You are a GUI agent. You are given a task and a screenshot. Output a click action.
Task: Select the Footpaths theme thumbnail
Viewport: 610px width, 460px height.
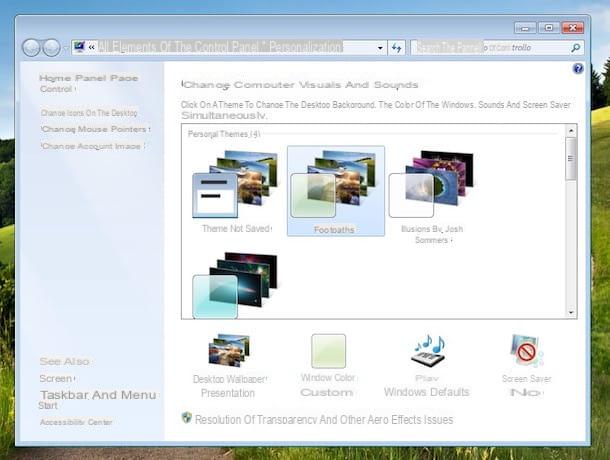click(x=336, y=191)
